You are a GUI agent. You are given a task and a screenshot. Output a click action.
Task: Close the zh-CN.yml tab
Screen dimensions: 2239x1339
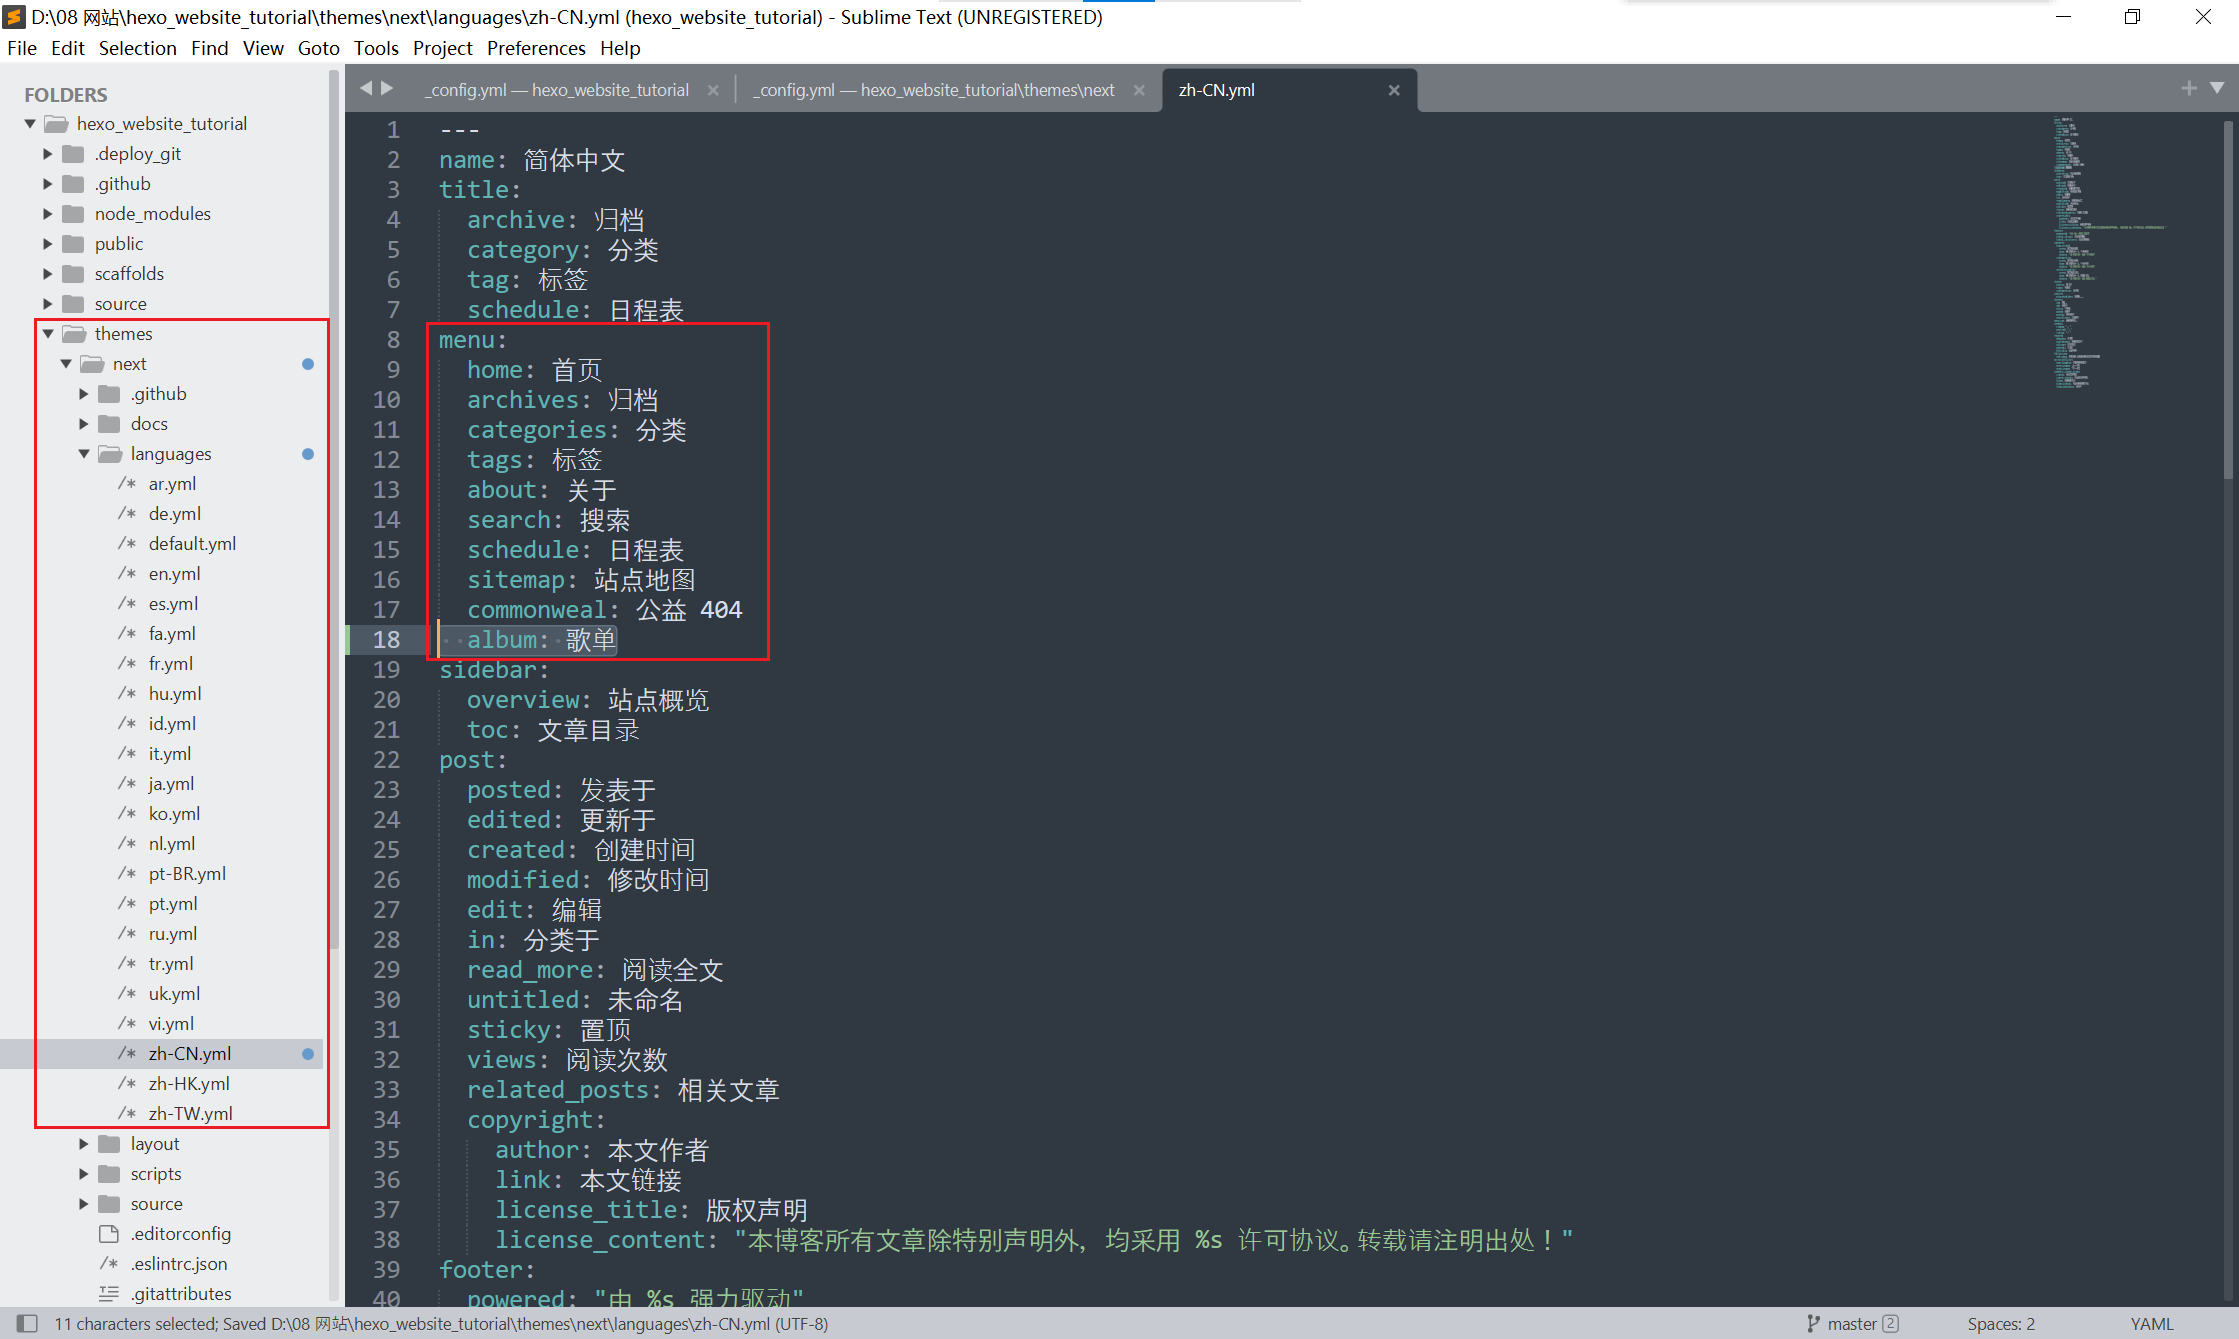1394,90
